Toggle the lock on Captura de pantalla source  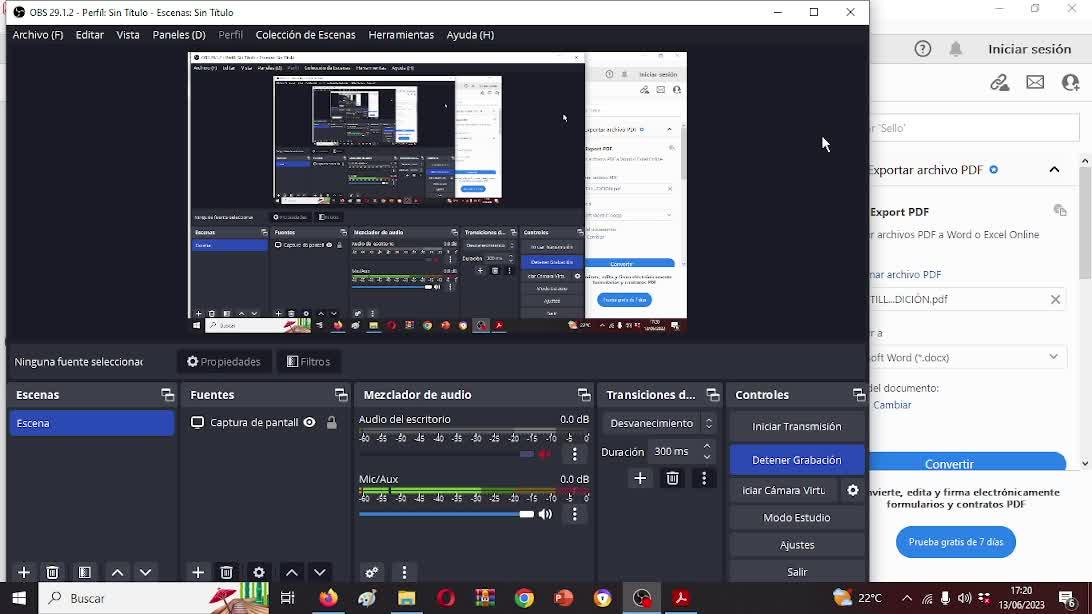(x=332, y=423)
